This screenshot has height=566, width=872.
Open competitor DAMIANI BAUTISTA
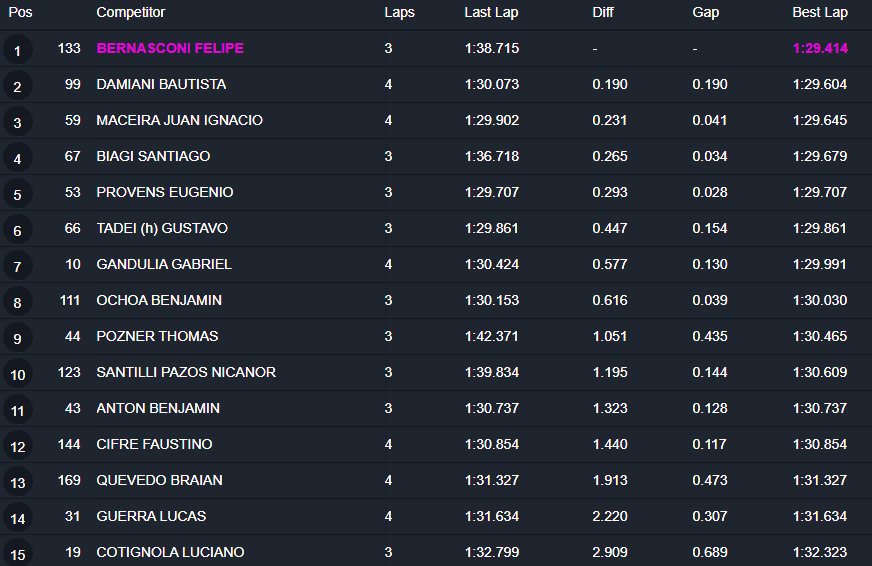[161, 84]
